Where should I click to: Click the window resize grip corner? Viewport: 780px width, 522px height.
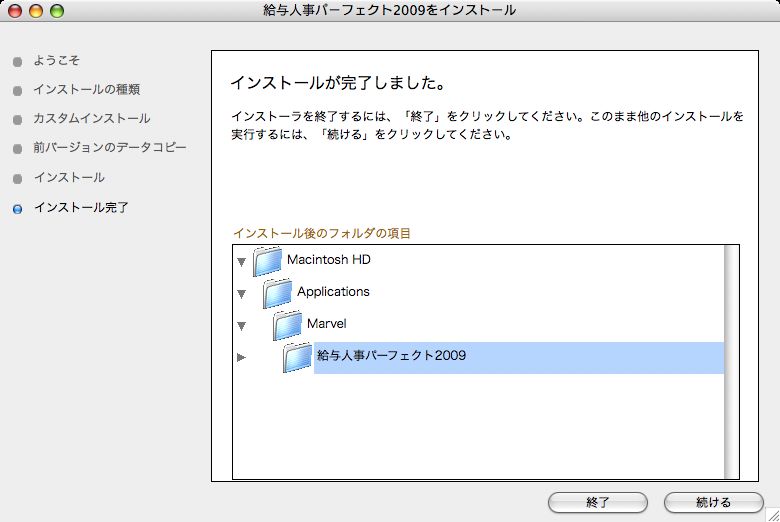773,515
